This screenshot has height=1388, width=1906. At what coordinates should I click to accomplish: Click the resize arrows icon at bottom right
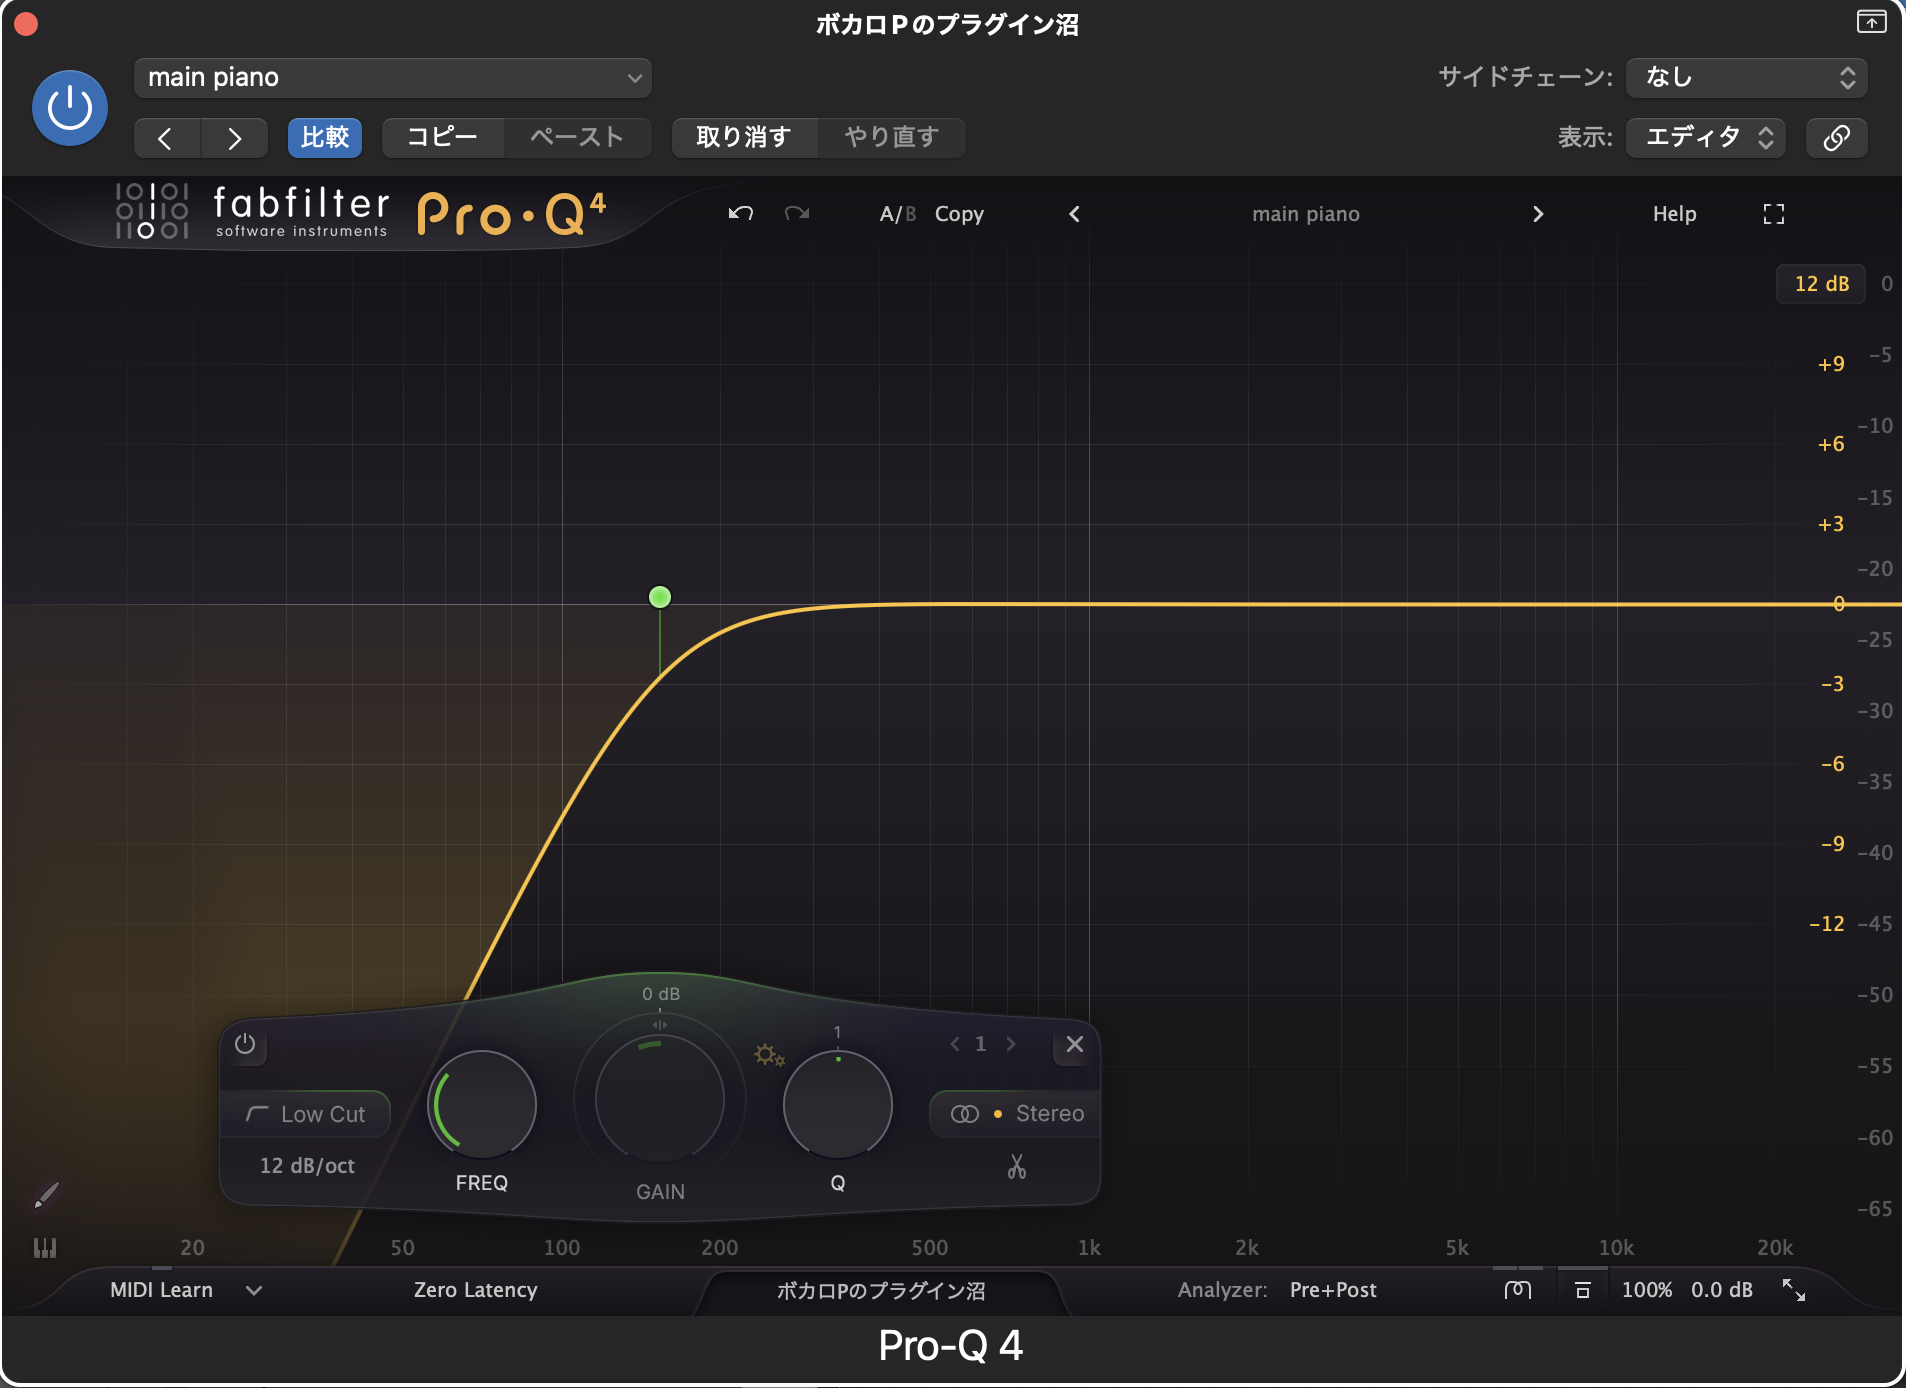[1794, 1290]
